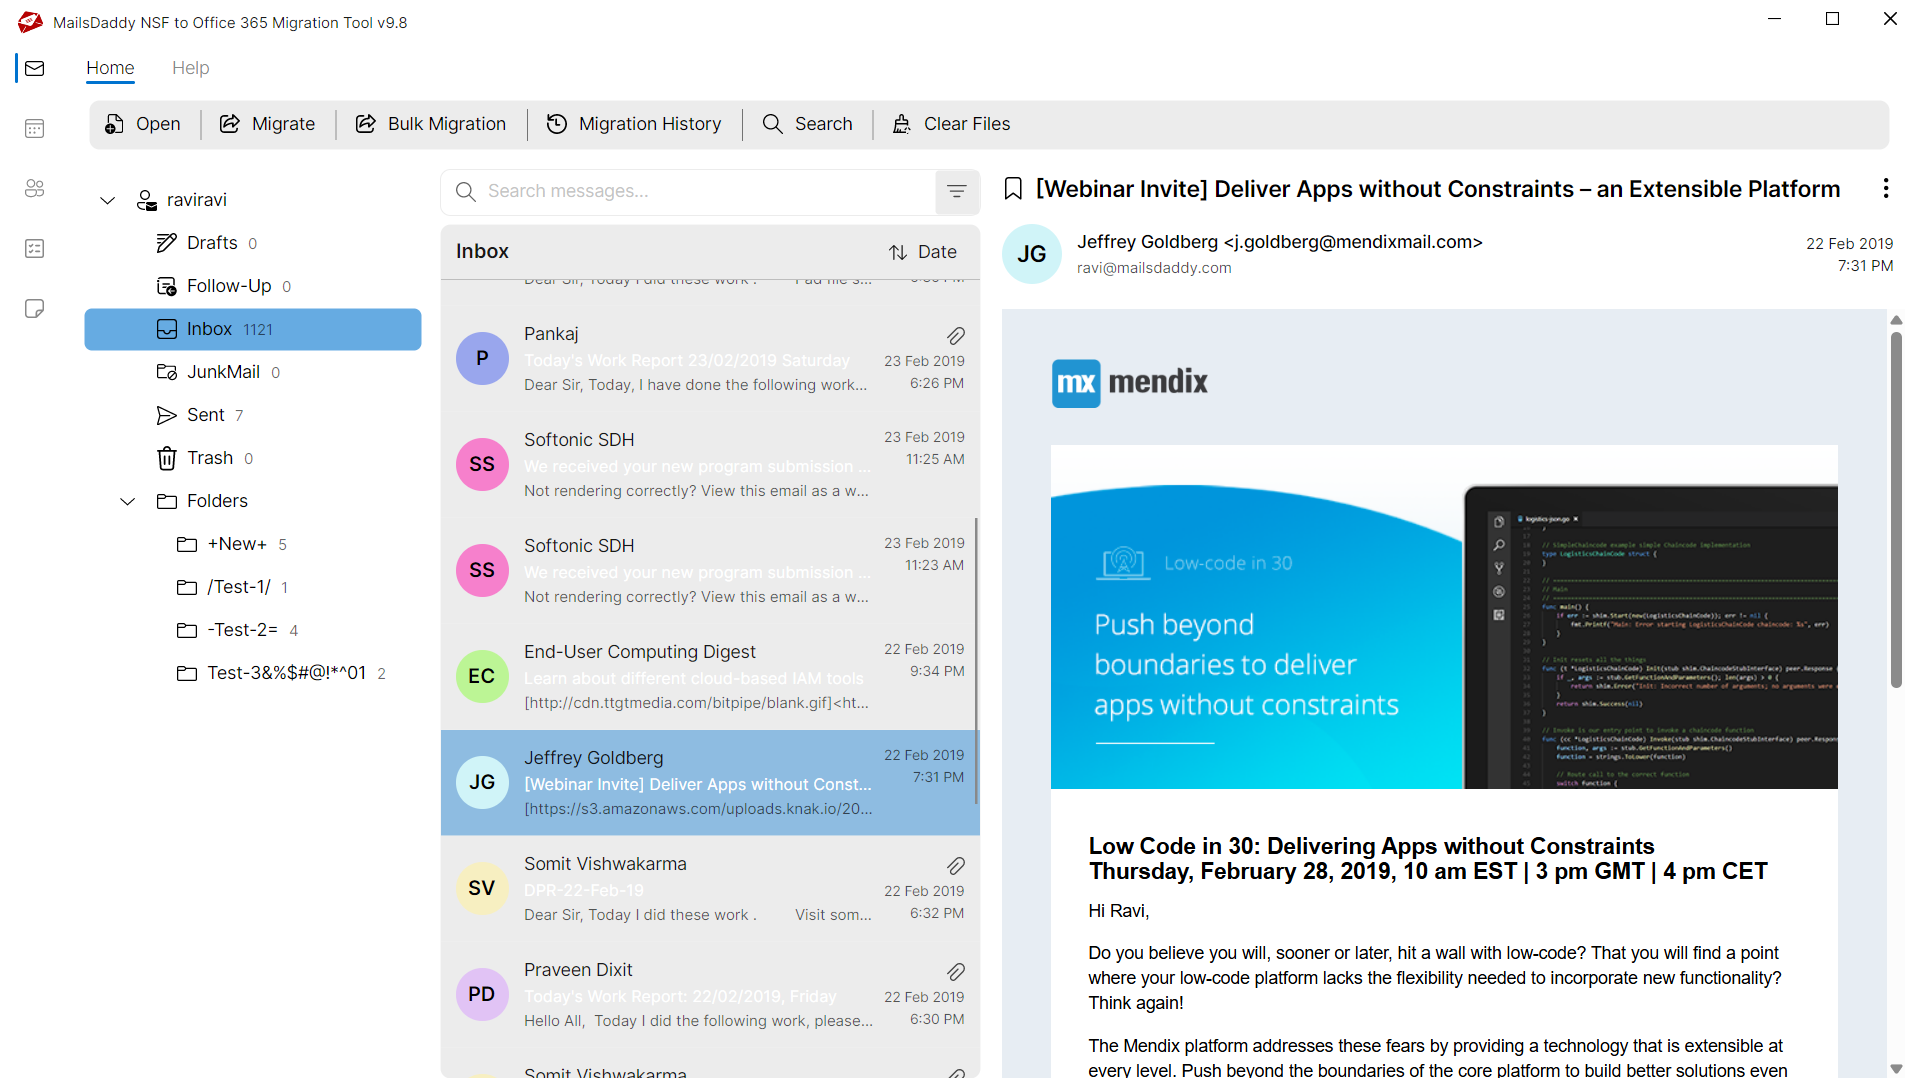Viewport: 1917px width, 1078px height.
Task: Bookmark the opened webinar invite email
Action: coord(1013,189)
